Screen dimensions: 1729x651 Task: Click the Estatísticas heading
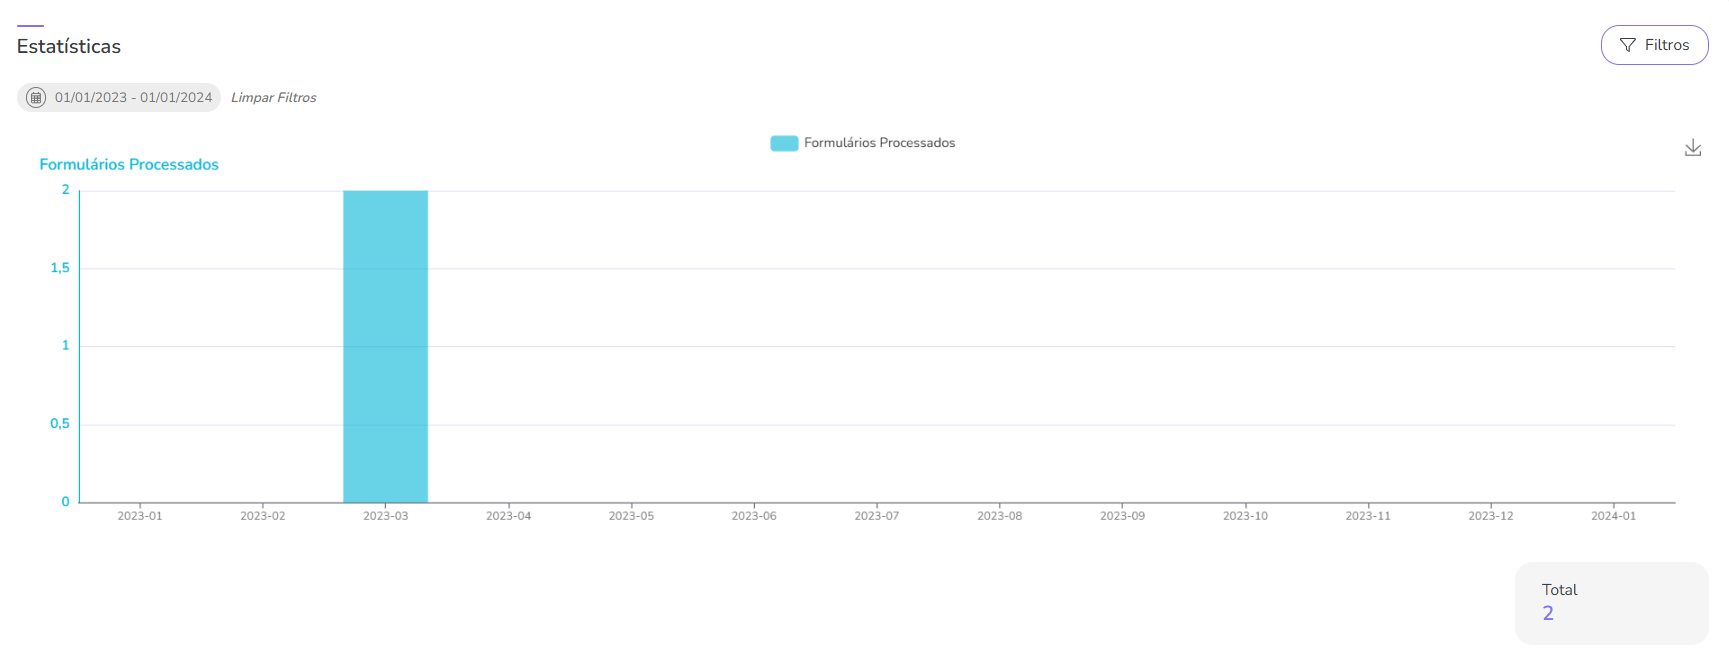[69, 46]
